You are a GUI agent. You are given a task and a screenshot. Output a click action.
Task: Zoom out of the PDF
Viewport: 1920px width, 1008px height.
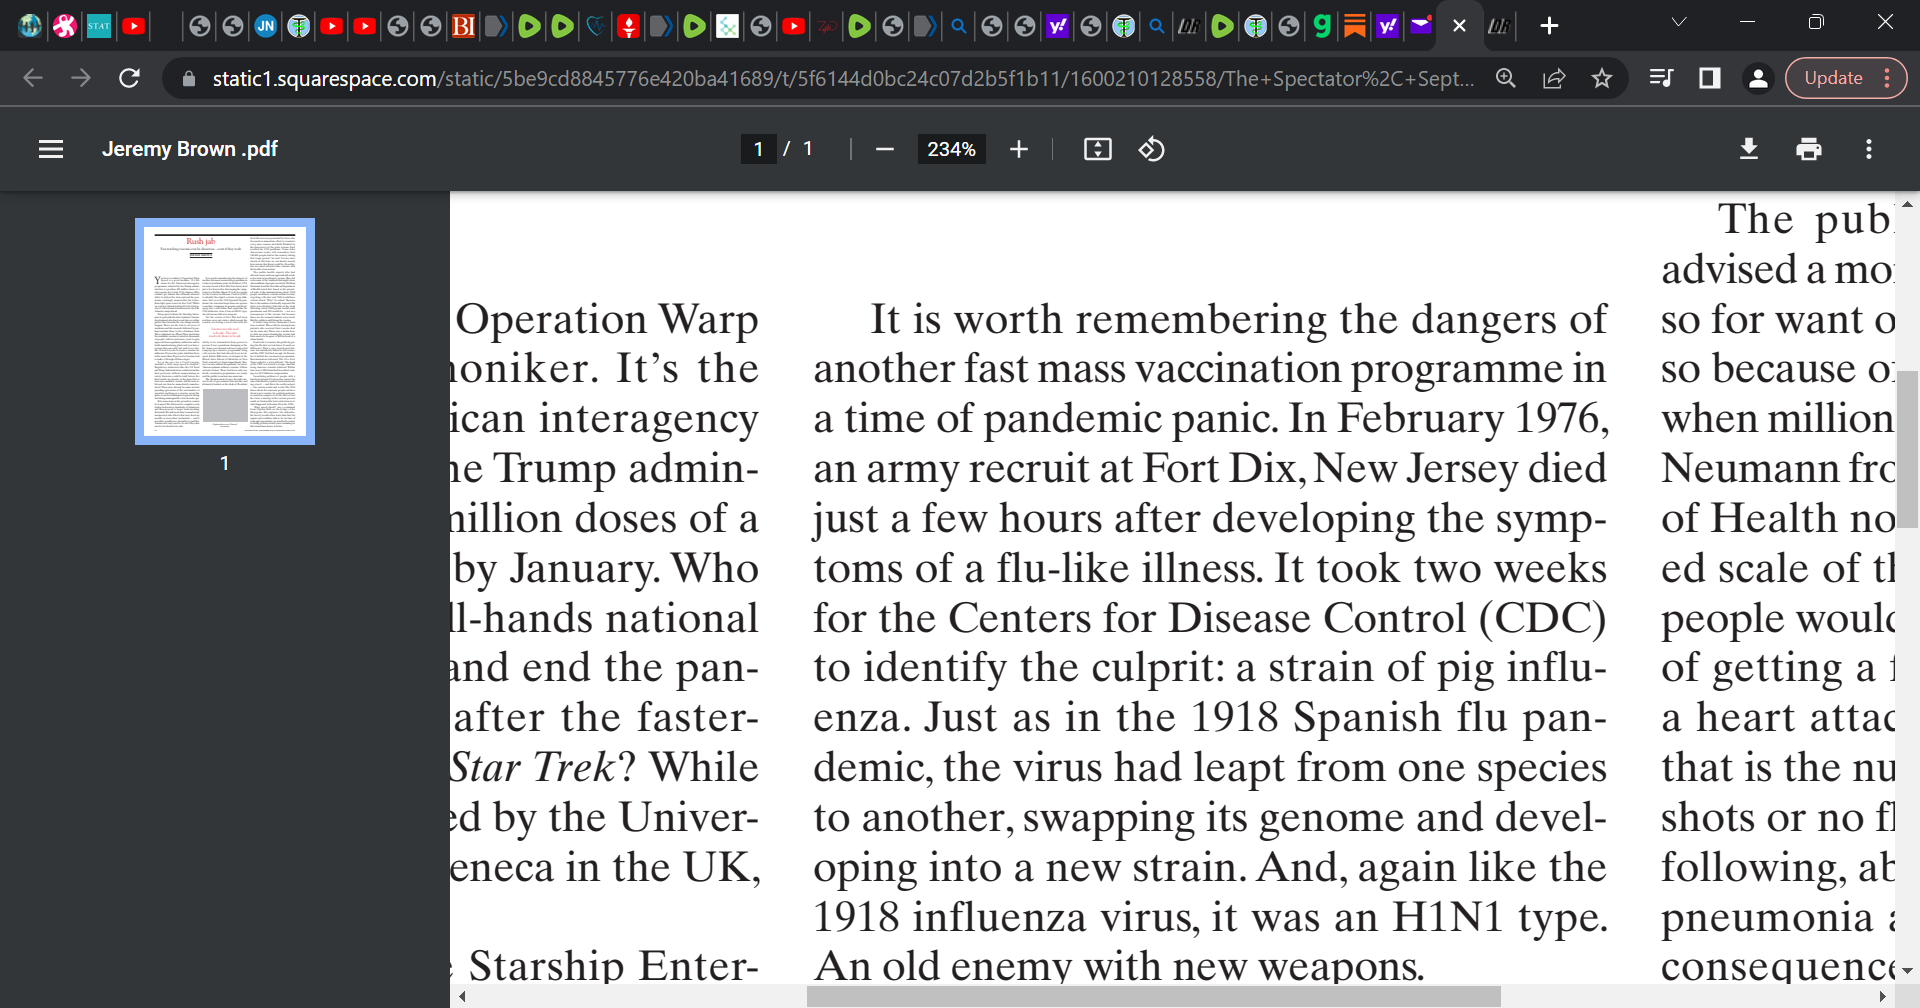click(884, 149)
